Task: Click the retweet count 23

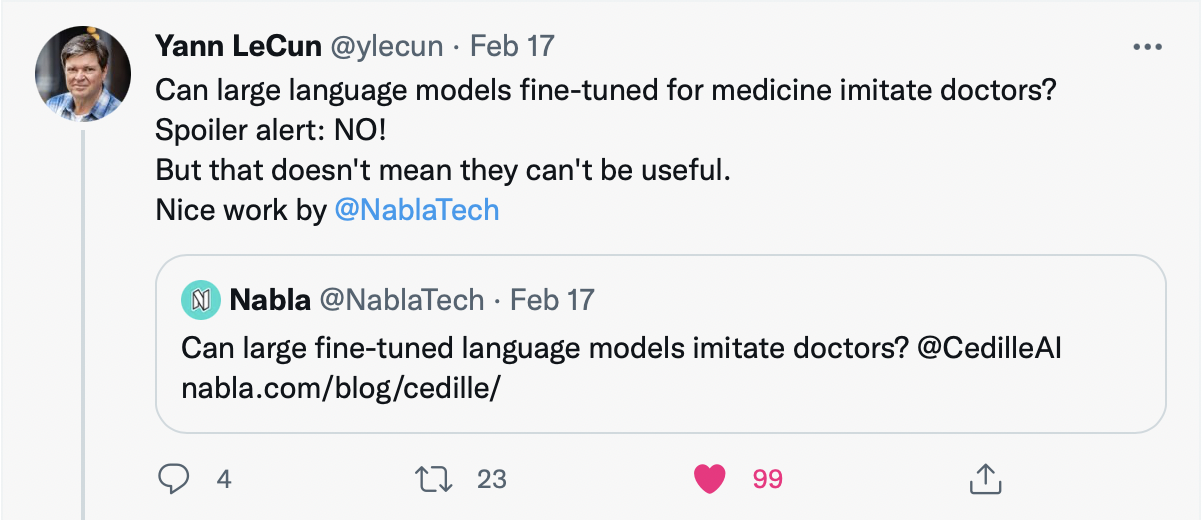Action: point(492,479)
